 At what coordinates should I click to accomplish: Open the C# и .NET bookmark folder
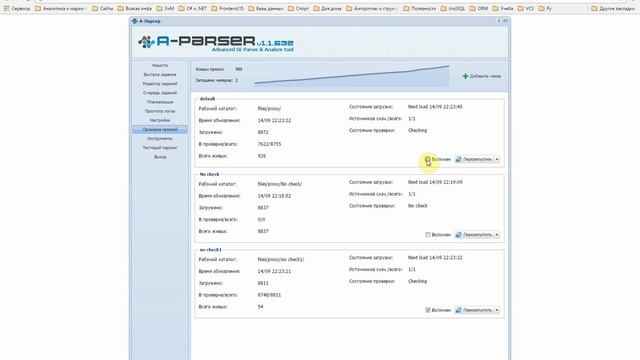tap(193, 8)
